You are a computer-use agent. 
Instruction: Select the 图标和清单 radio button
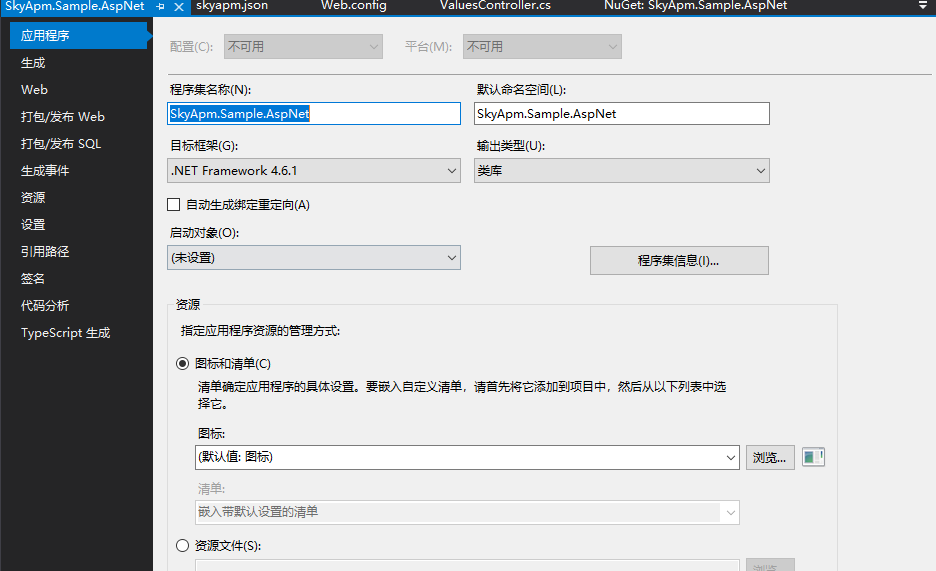183,363
